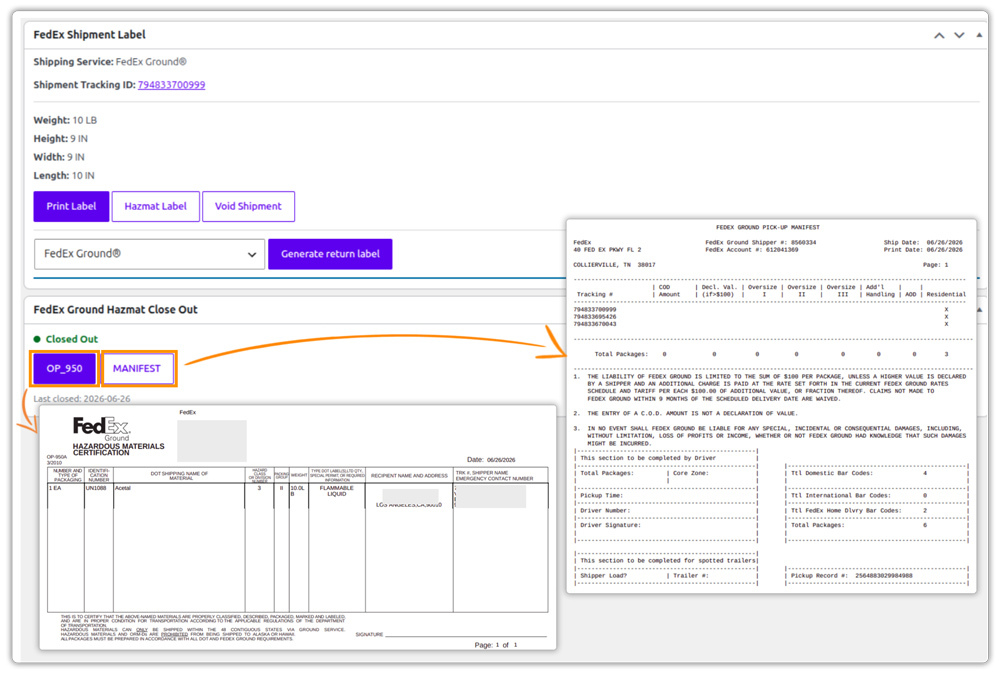Click the pick-up manifest preview
The height and width of the screenshot is (675, 1000).
click(x=771, y=406)
